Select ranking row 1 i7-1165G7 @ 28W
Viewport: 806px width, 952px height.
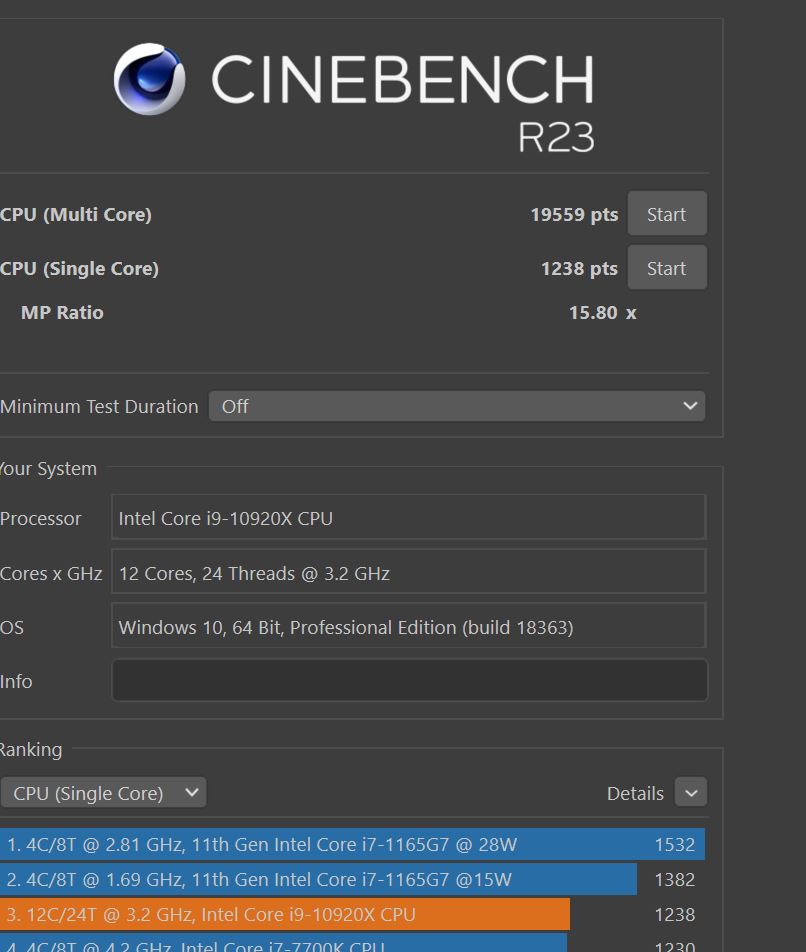352,845
